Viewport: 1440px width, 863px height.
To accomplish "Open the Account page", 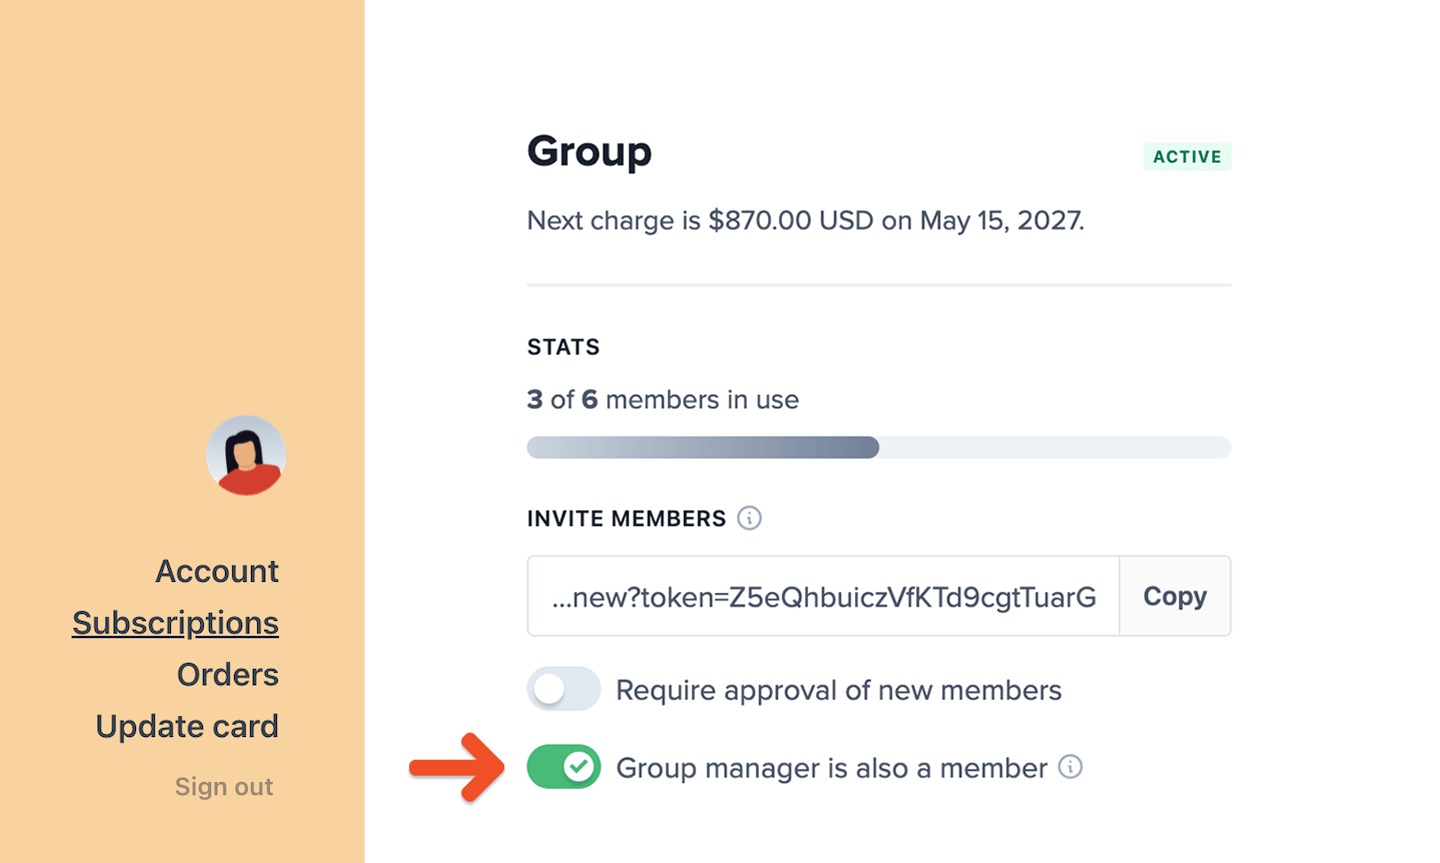I will [x=217, y=571].
